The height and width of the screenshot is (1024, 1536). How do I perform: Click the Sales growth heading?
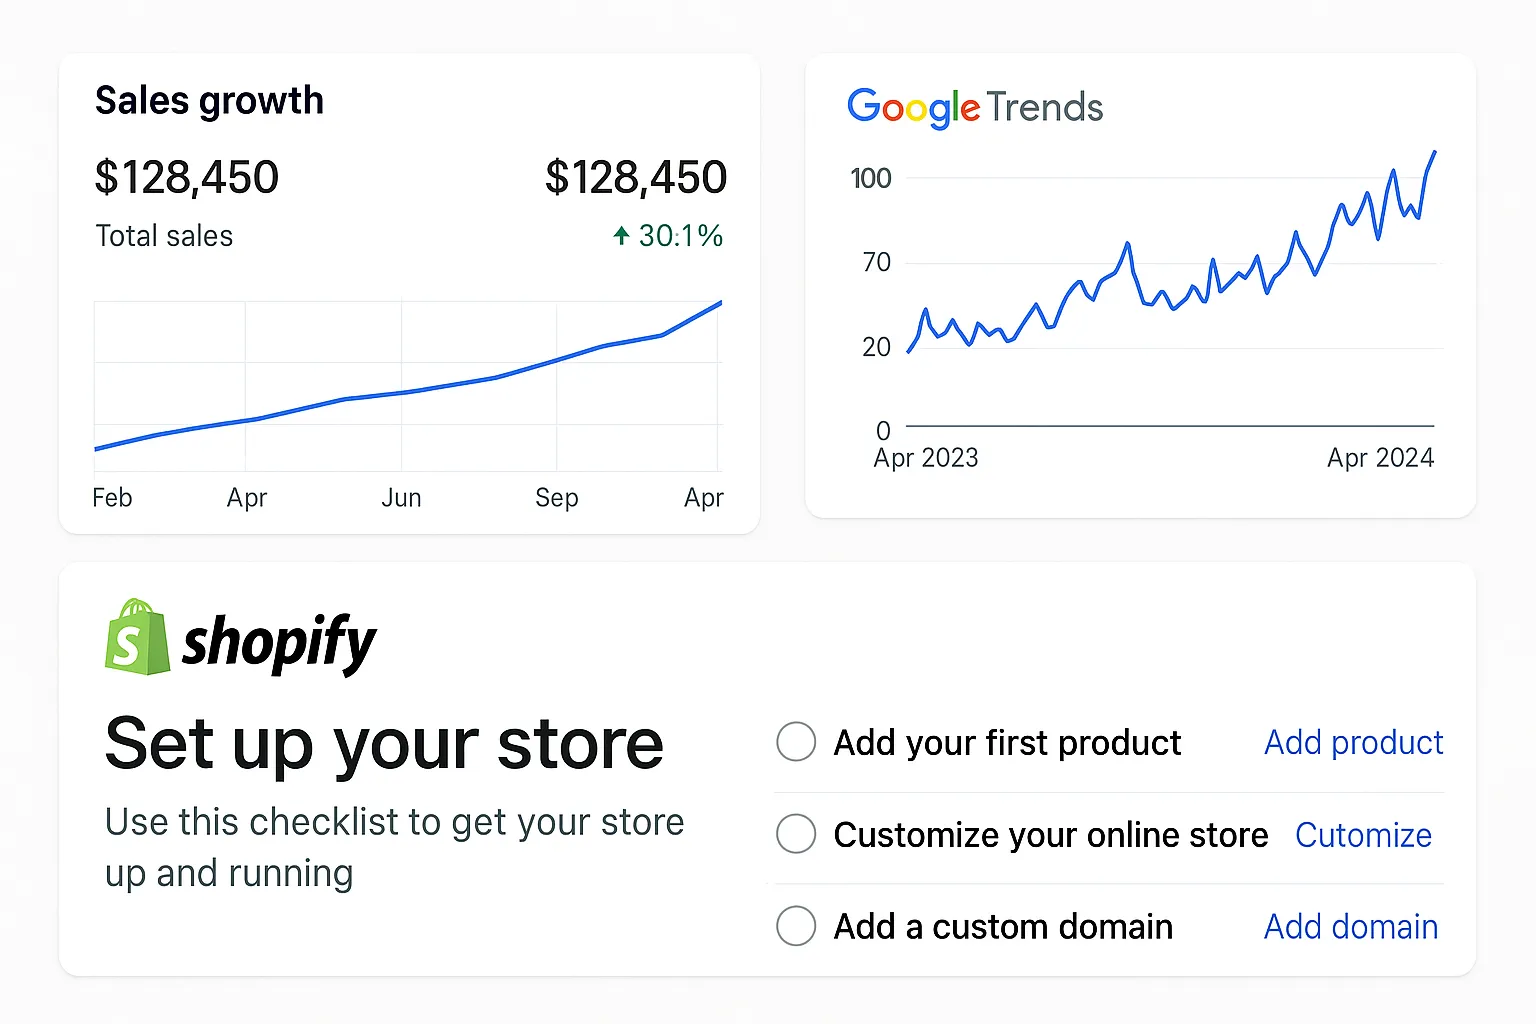[209, 101]
